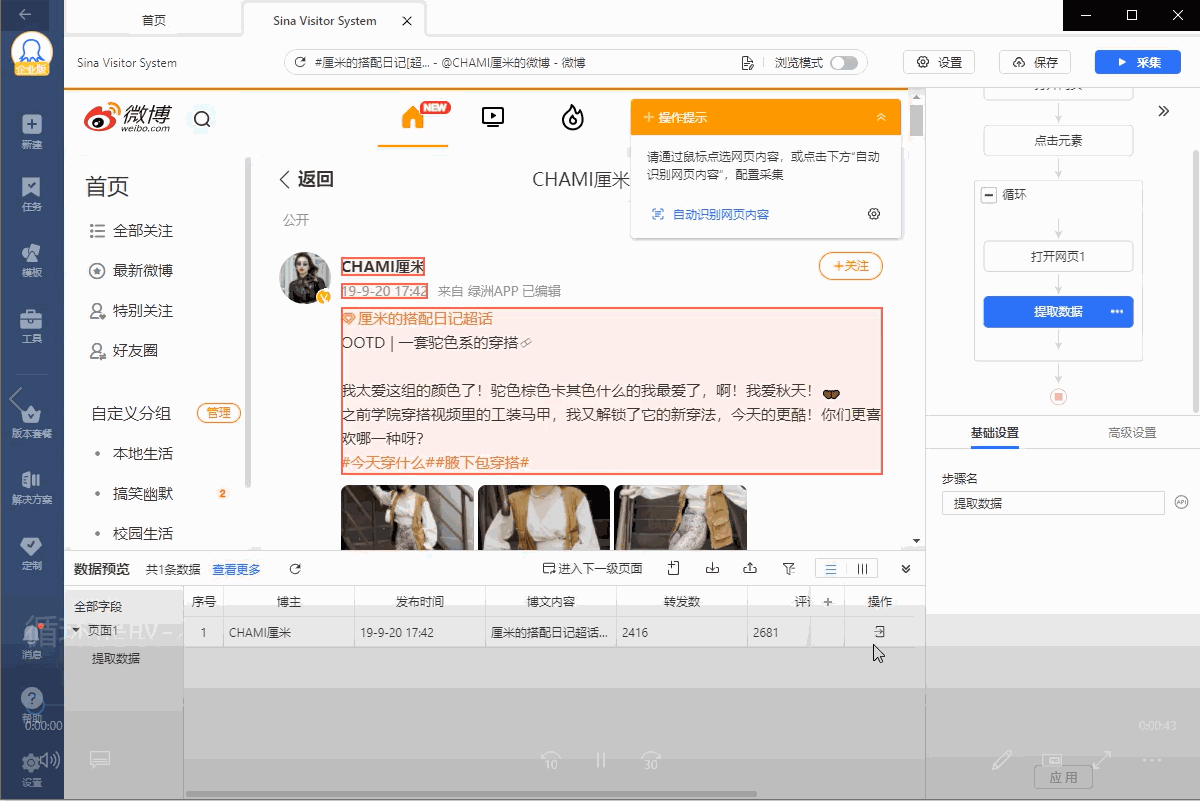Click the download icon in preview toolbar
1200x801 pixels.
(x=713, y=569)
